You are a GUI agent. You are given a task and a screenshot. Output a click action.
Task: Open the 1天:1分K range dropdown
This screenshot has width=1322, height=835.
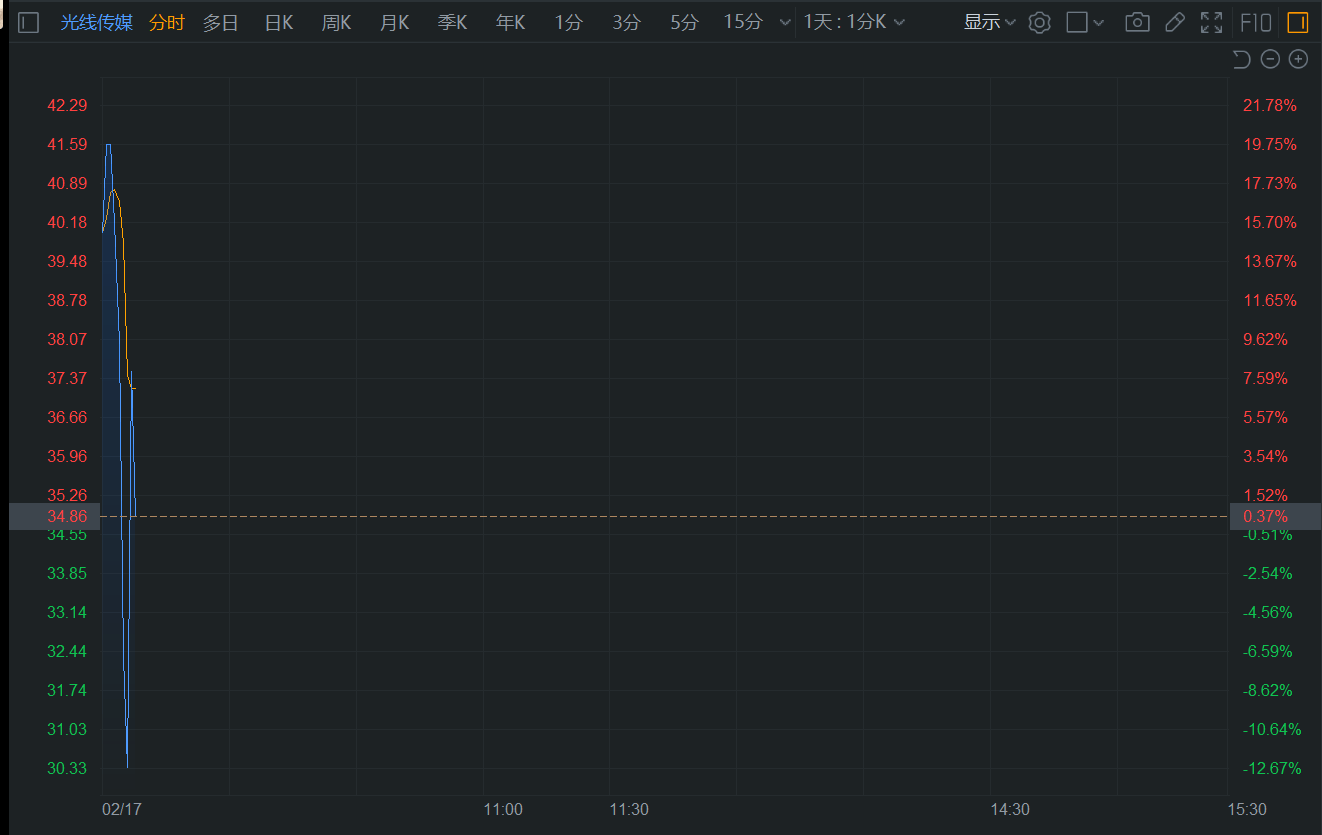coord(854,22)
